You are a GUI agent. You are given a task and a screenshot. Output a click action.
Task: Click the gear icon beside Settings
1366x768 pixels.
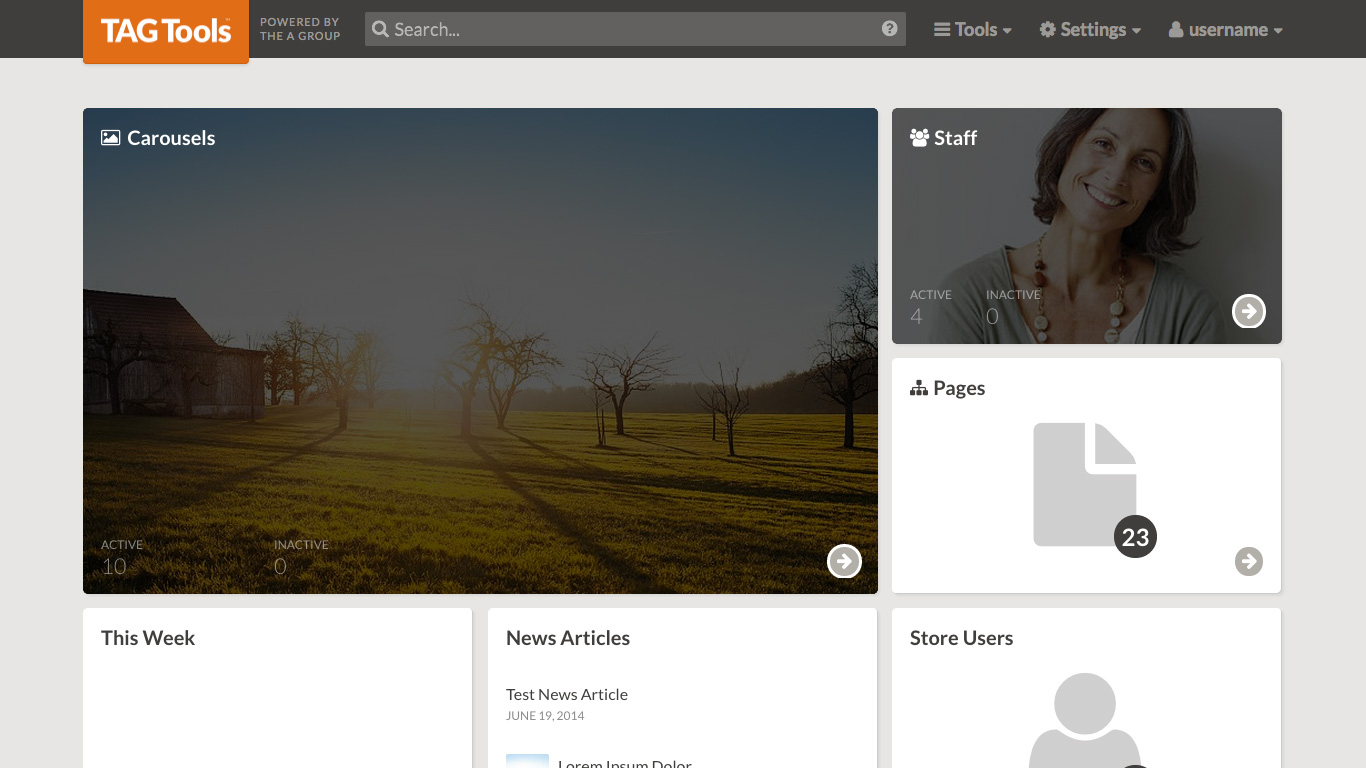coord(1048,30)
